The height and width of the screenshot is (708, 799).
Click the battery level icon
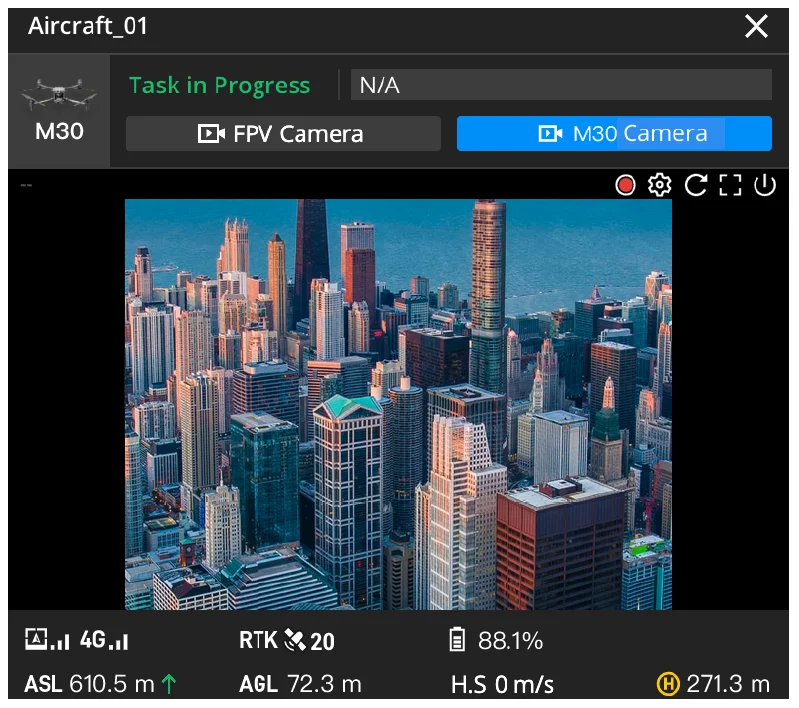click(458, 641)
